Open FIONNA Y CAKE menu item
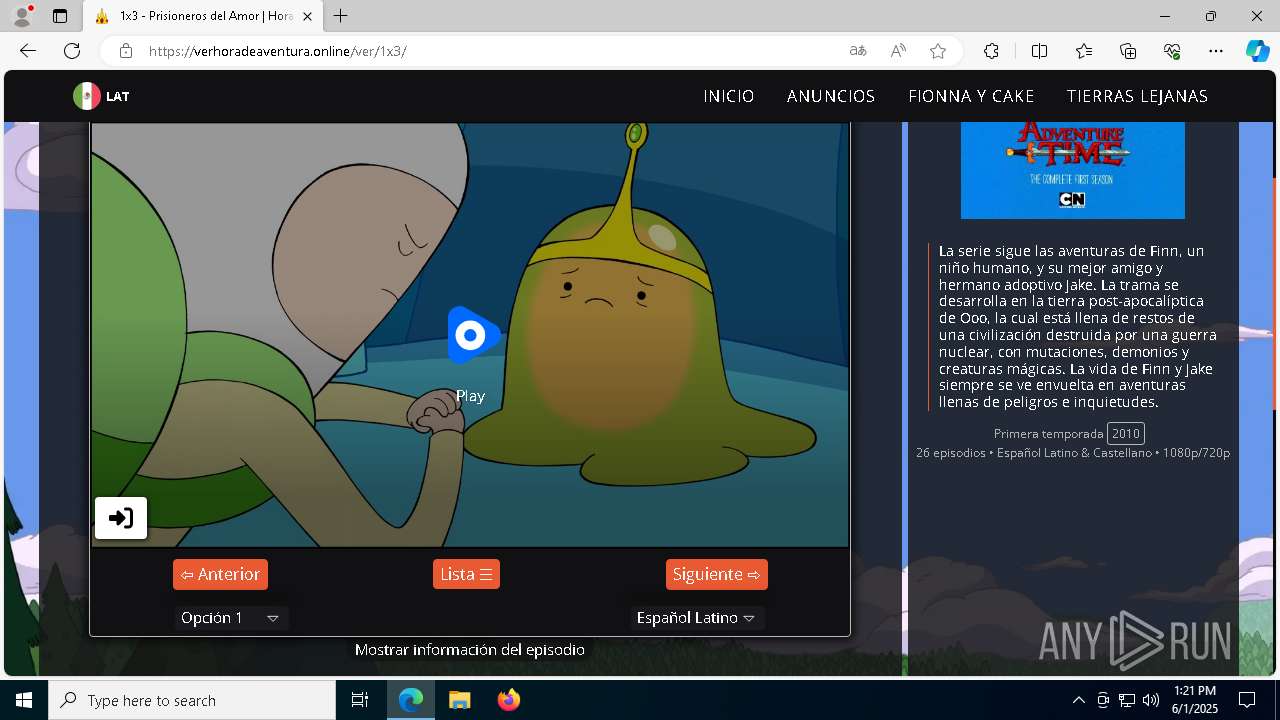 click(971, 96)
